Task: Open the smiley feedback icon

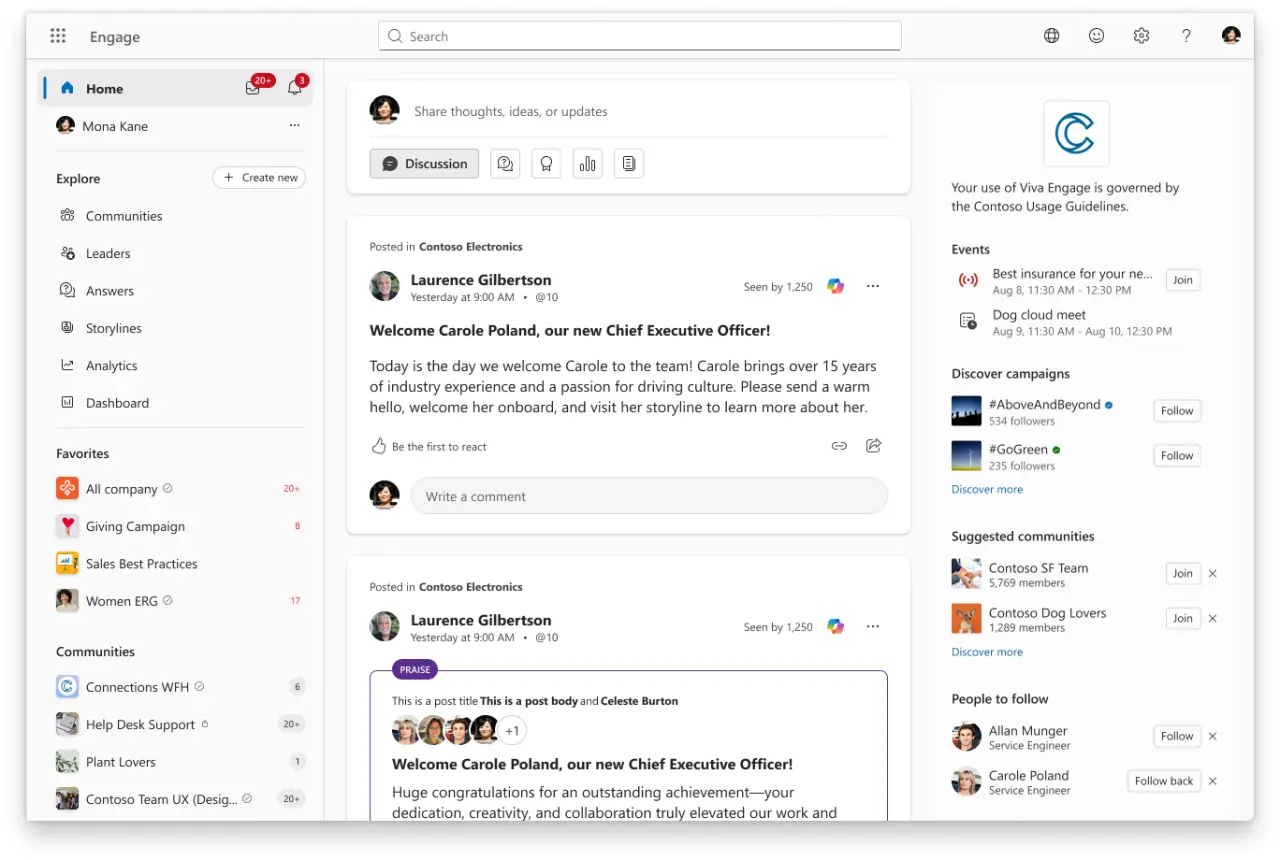Action: pos(1096,36)
